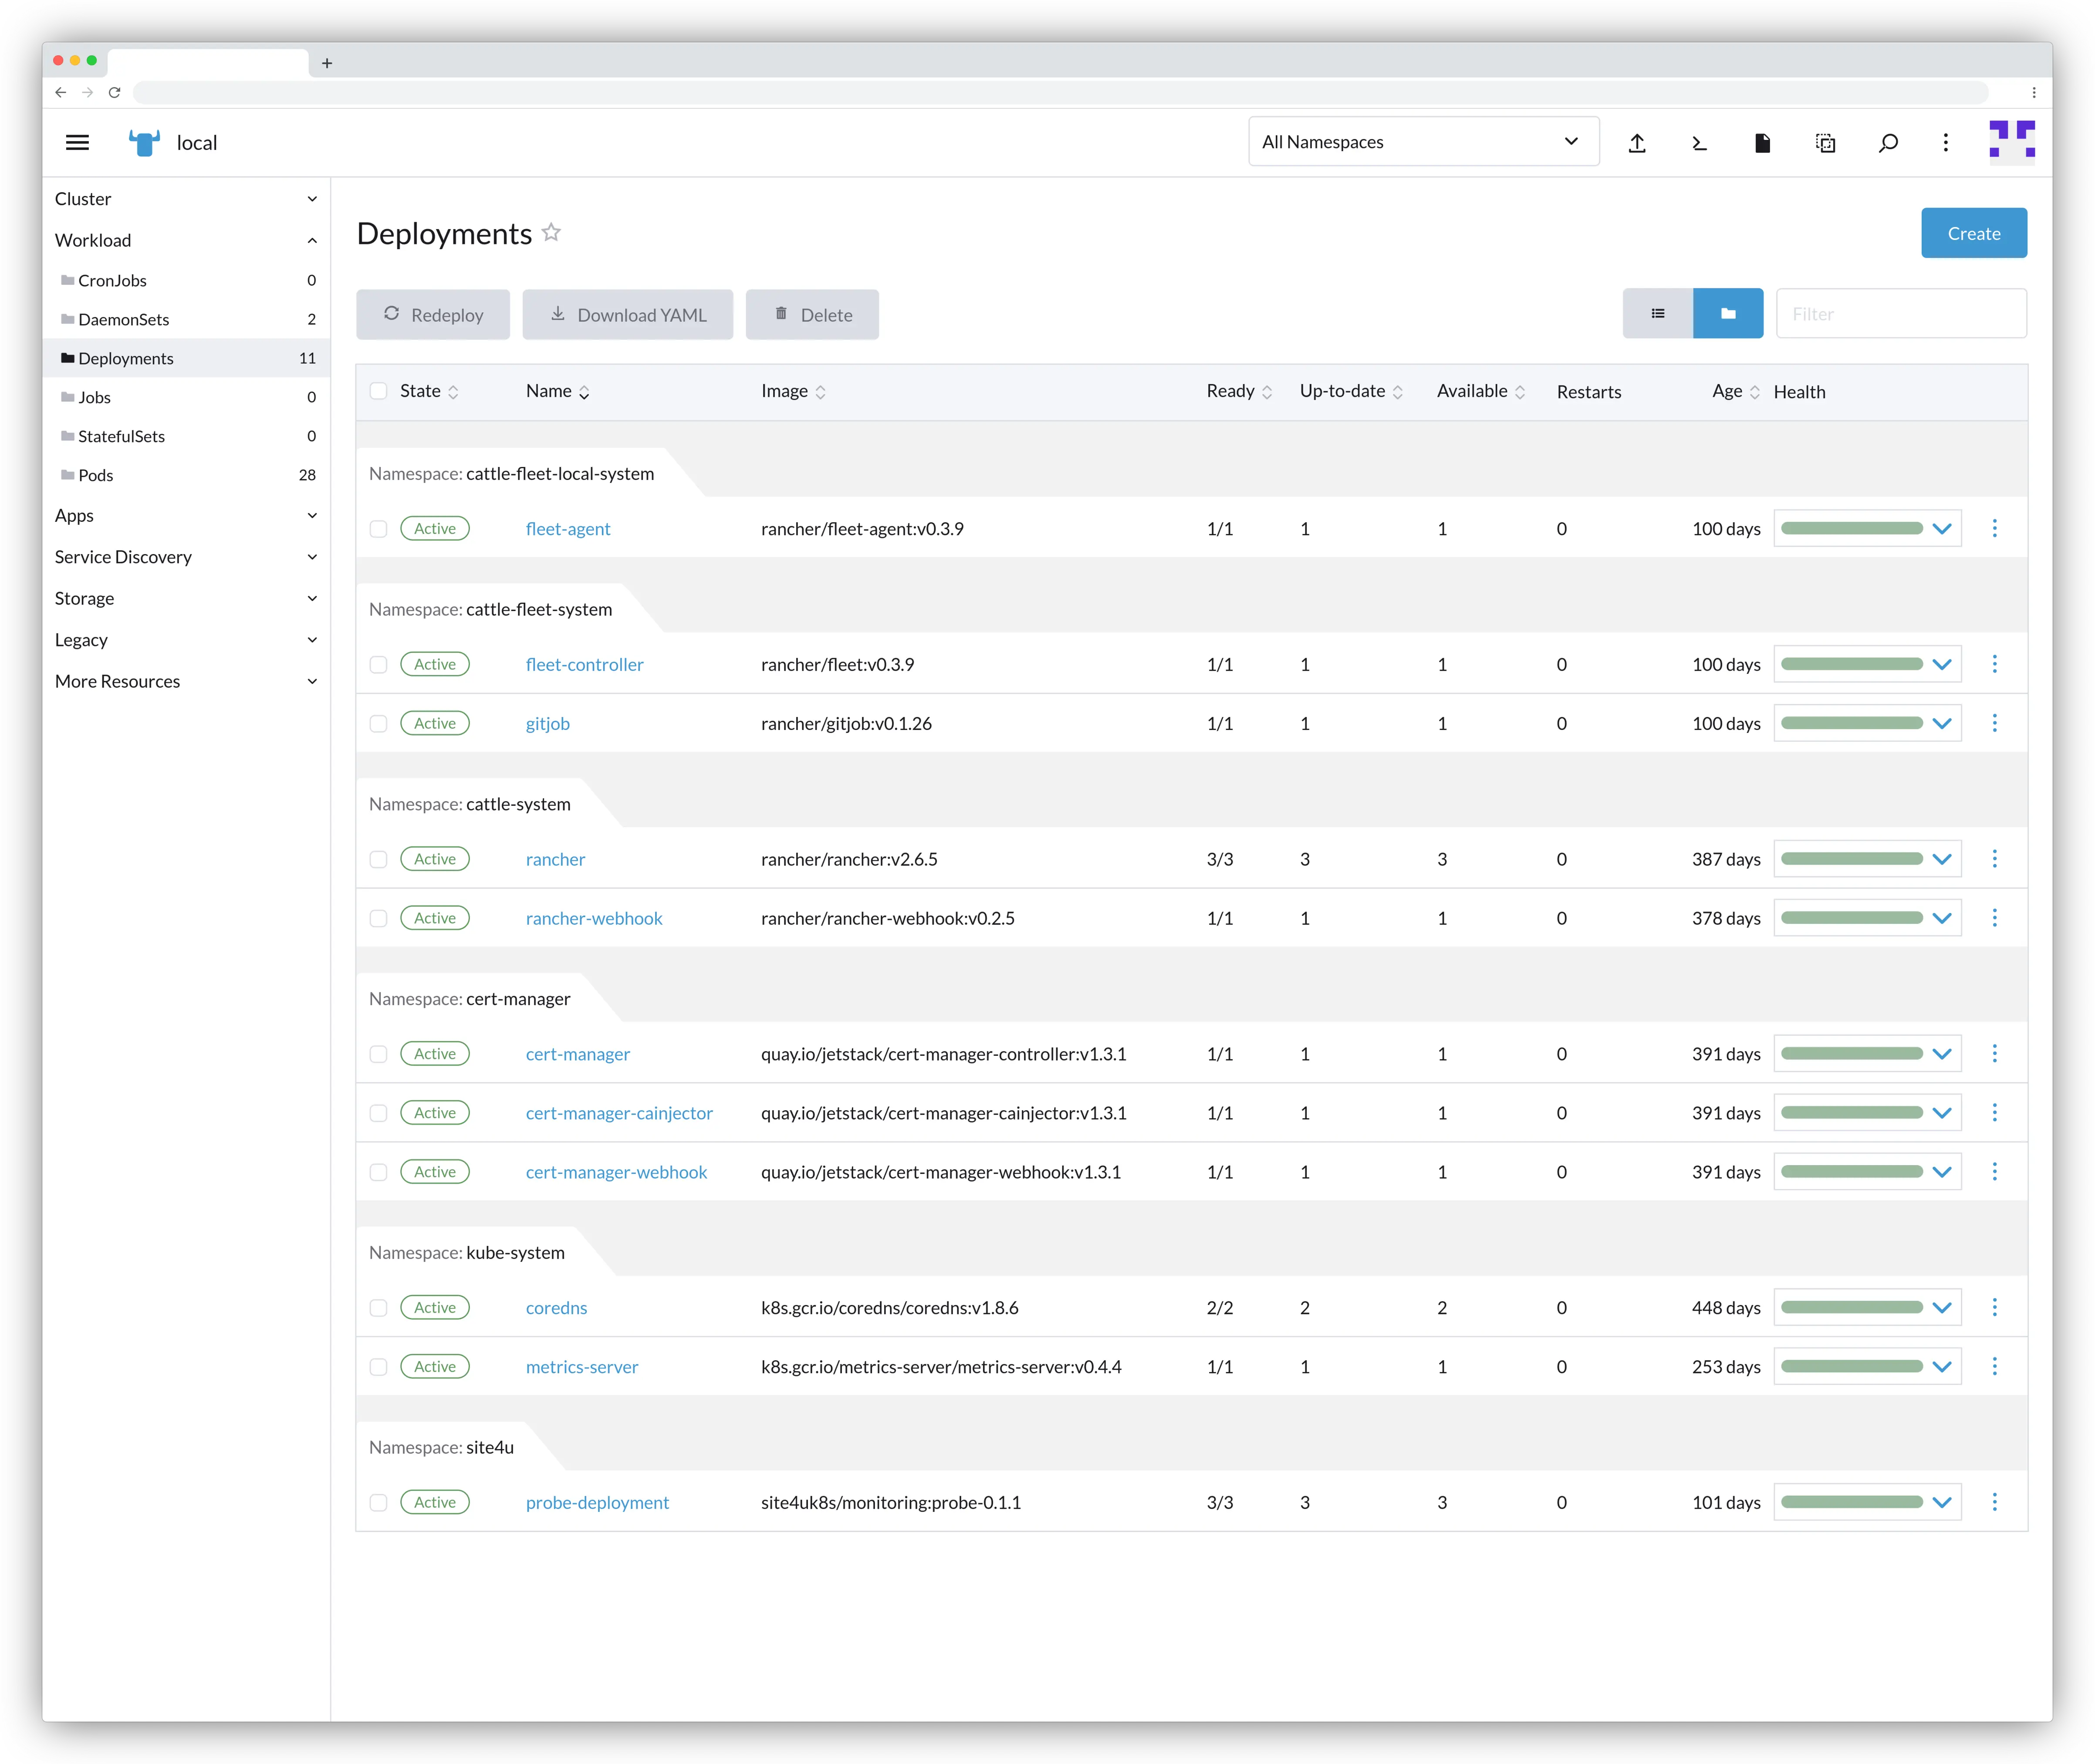Viewport: 2095px width, 1764px height.
Task: Click the rancher health bar
Action: pos(1851,859)
